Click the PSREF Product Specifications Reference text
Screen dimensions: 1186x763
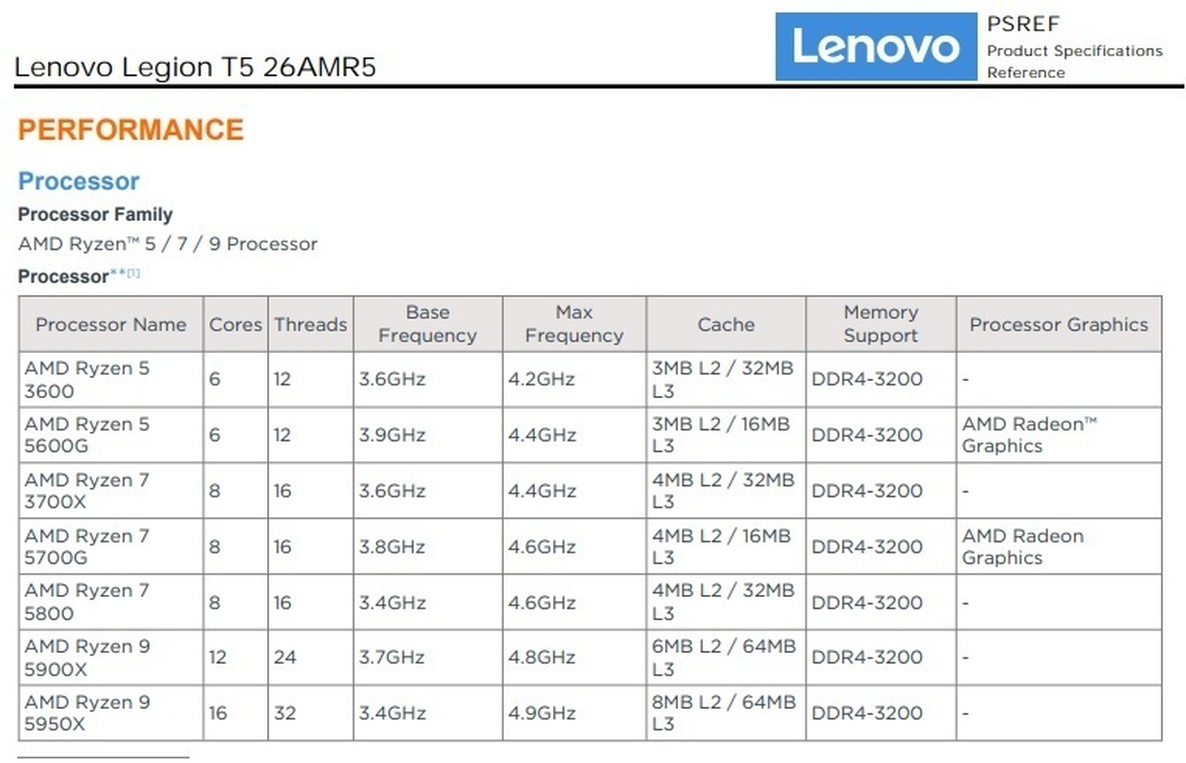(1073, 48)
